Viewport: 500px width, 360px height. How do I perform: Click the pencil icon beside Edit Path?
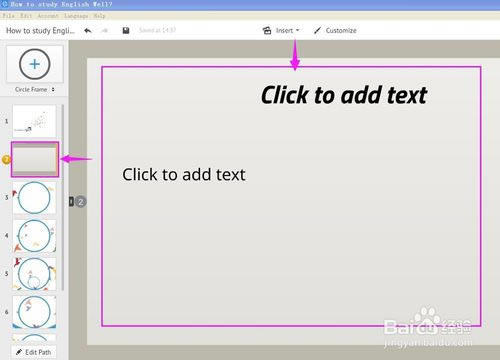pyautogui.click(x=19, y=352)
